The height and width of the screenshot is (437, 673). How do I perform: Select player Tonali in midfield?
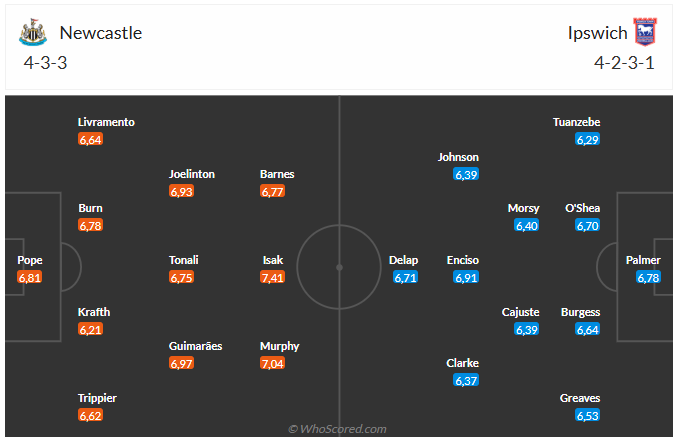[x=183, y=260]
